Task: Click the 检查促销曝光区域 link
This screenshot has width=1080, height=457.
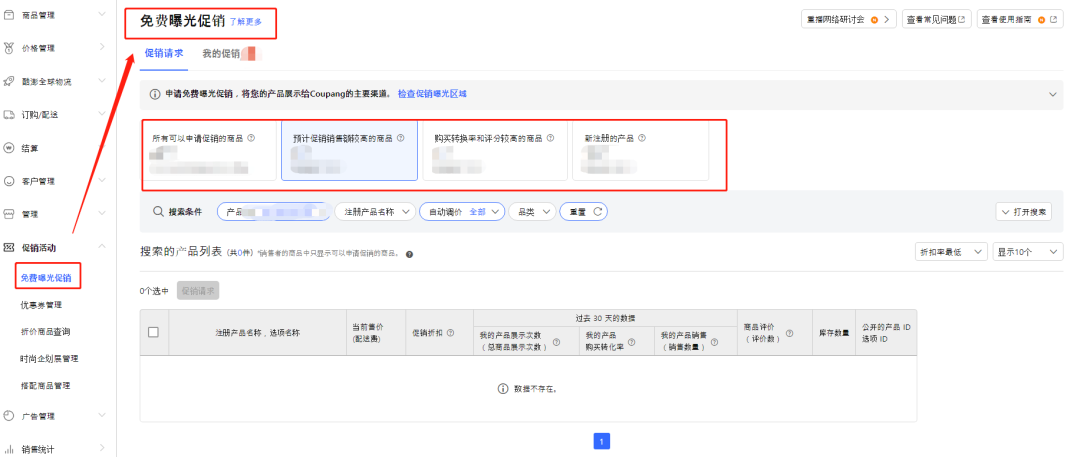Action: coord(432,94)
